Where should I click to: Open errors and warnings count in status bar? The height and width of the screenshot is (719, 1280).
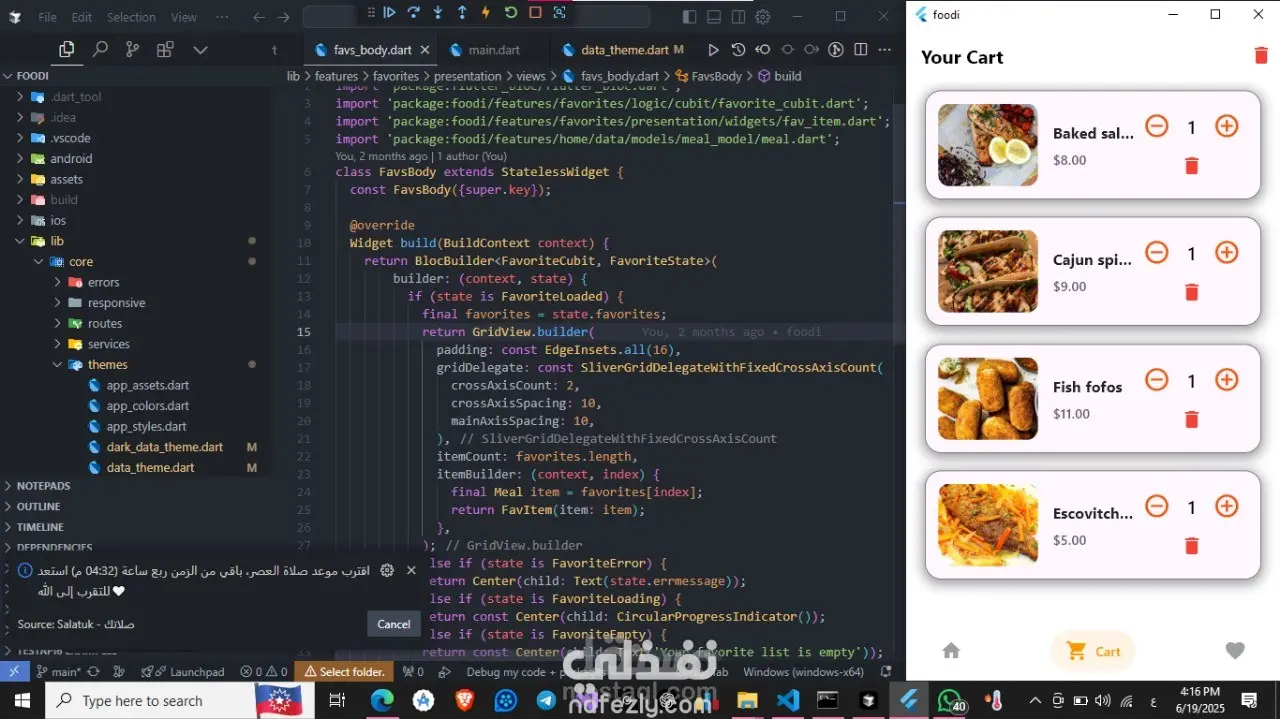pyautogui.click(x=263, y=672)
